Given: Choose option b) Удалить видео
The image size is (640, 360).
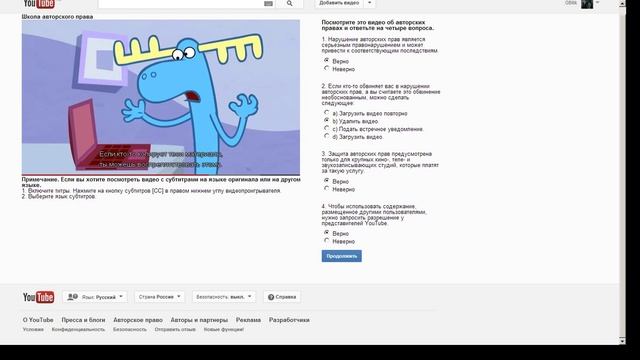Looking at the screenshot, I should coord(327,120).
